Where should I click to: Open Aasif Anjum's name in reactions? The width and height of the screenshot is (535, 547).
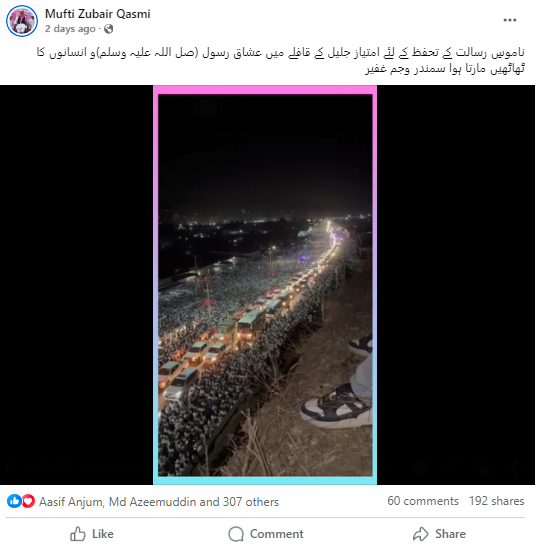71,502
